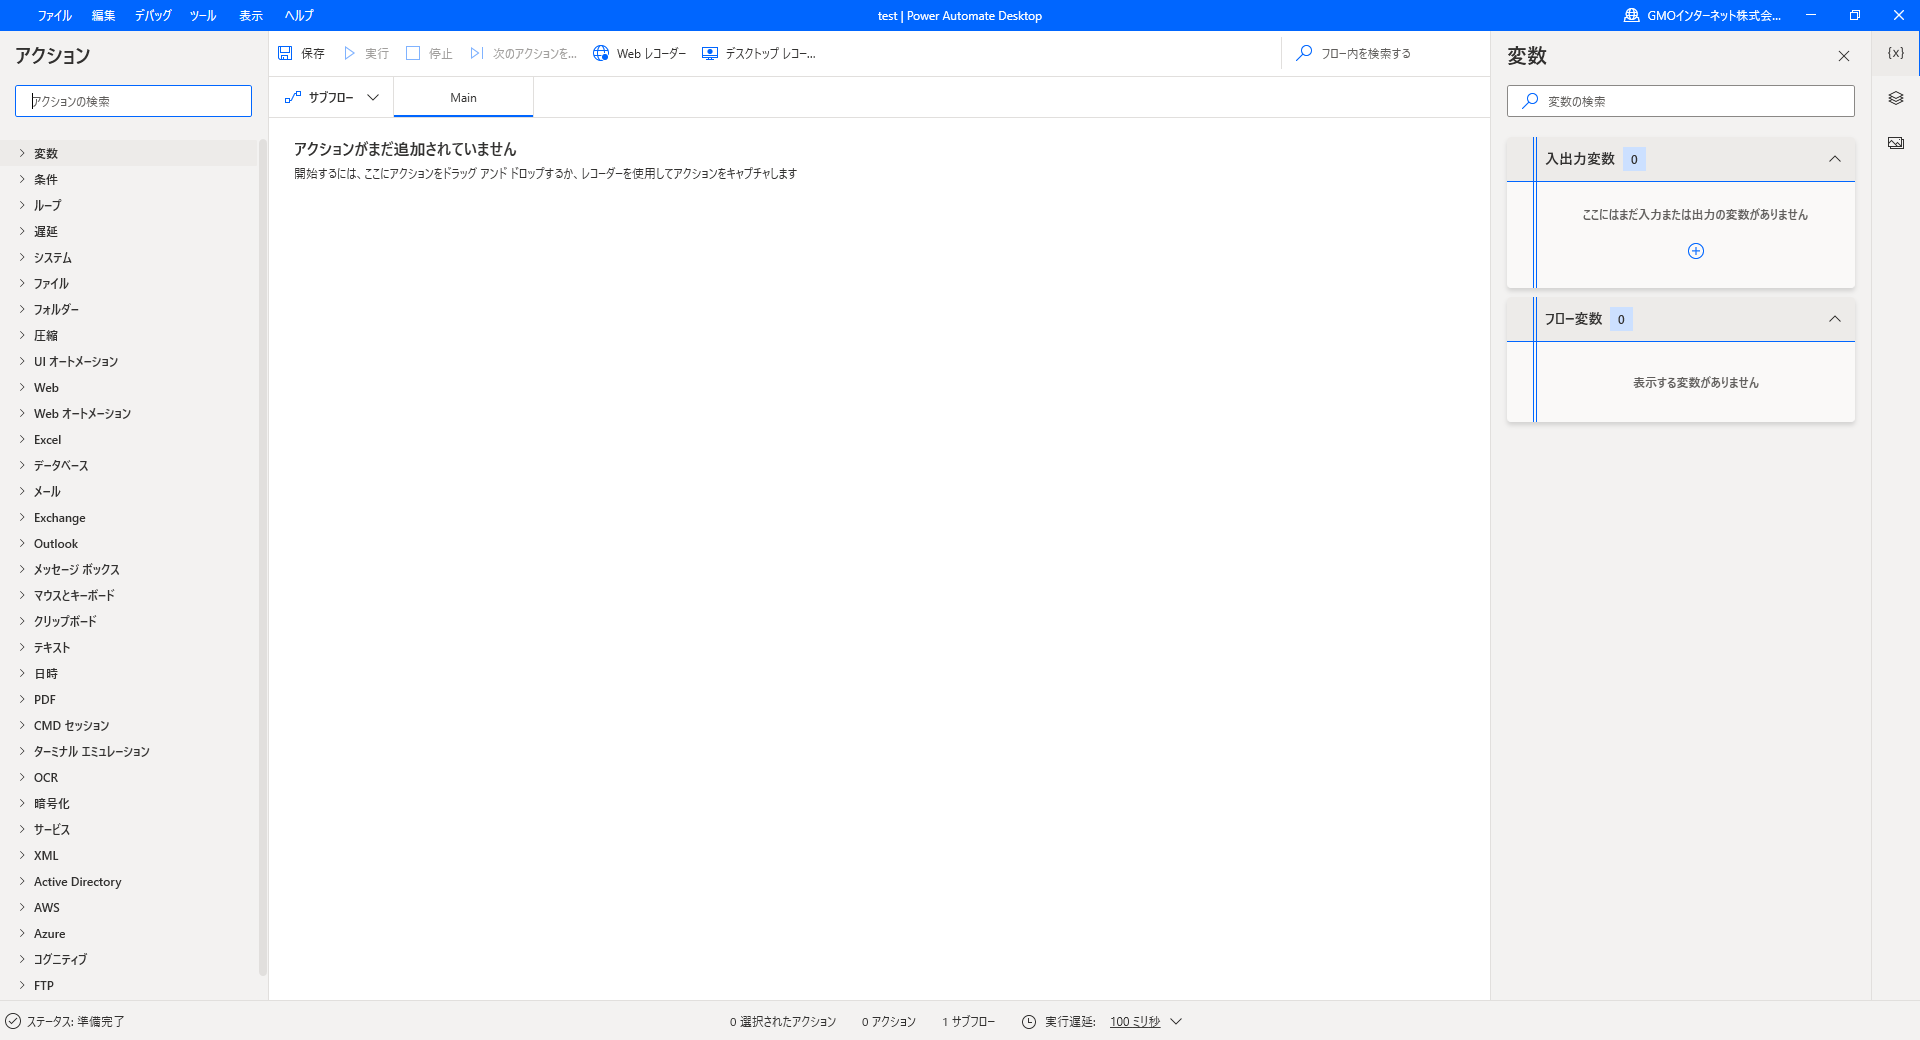Open the サブフロー dropdown
Screen dimensions: 1920x1040
click(331, 97)
